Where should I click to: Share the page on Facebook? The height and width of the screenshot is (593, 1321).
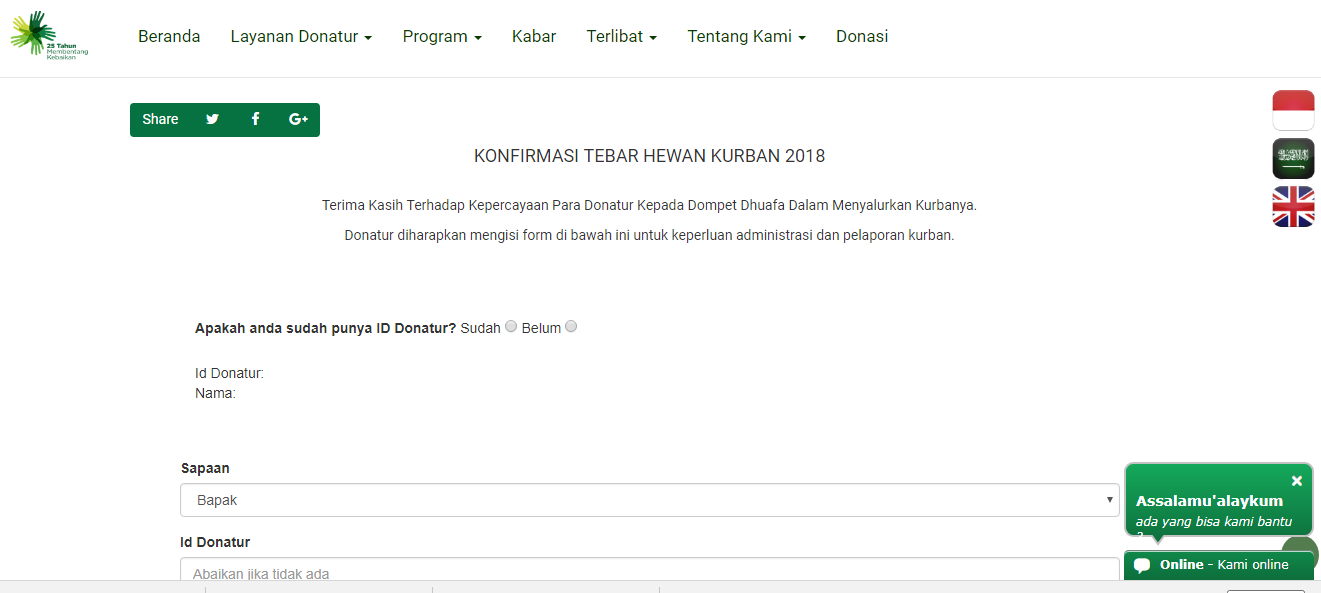tap(255, 119)
